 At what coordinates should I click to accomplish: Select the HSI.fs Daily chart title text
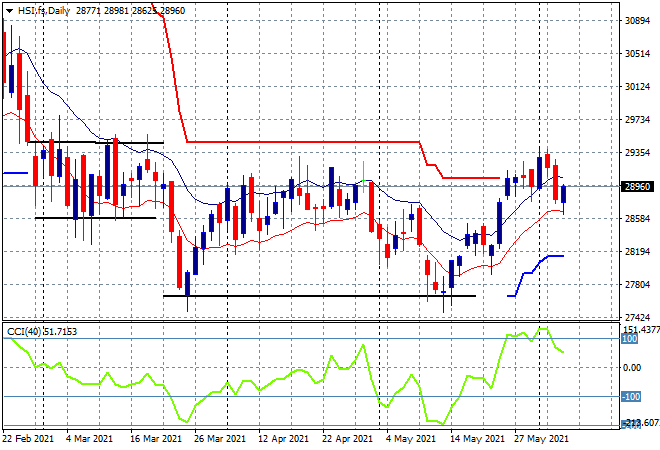44,11
